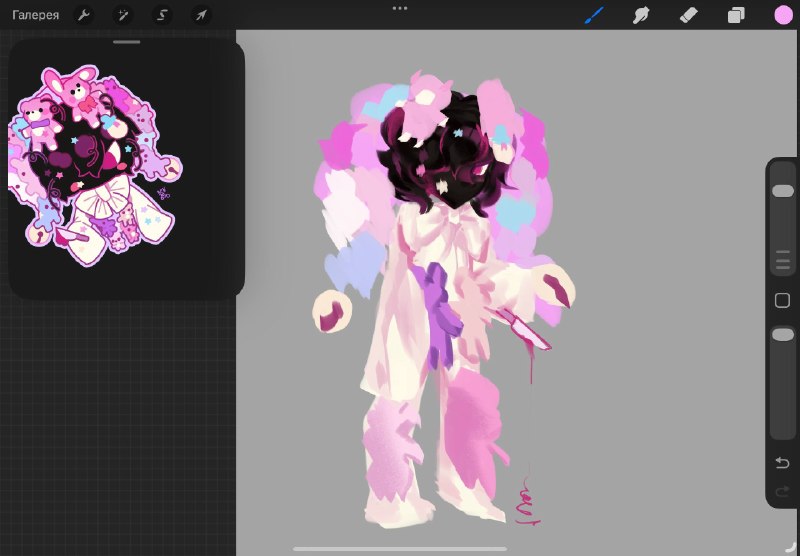Open the Gallery via Галерея button
Image resolution: width=800 pixels, height=556 pixels.
pos(35,15)
